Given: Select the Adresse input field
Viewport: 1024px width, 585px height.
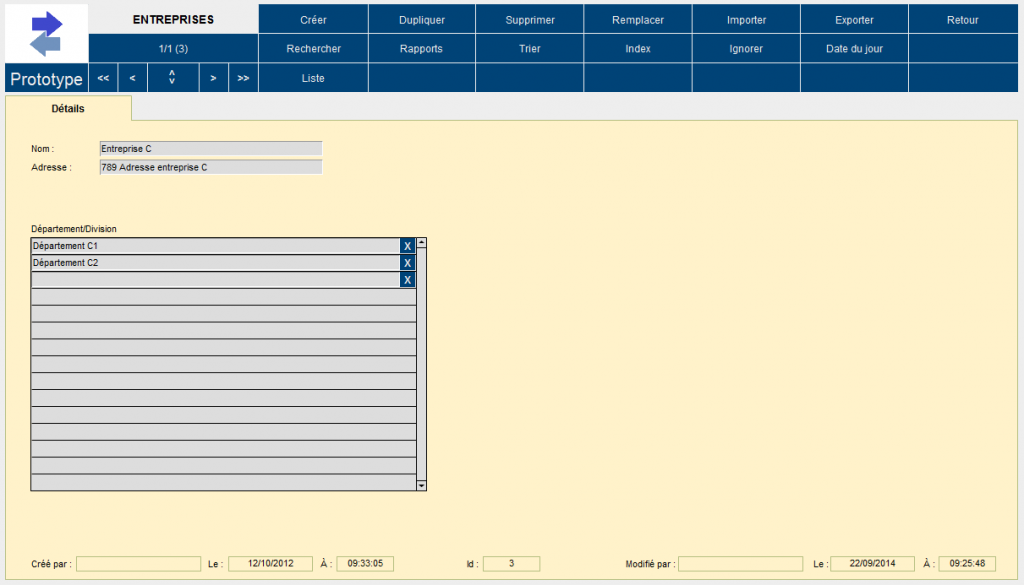Looking at the screenshot, I should 211,168.
